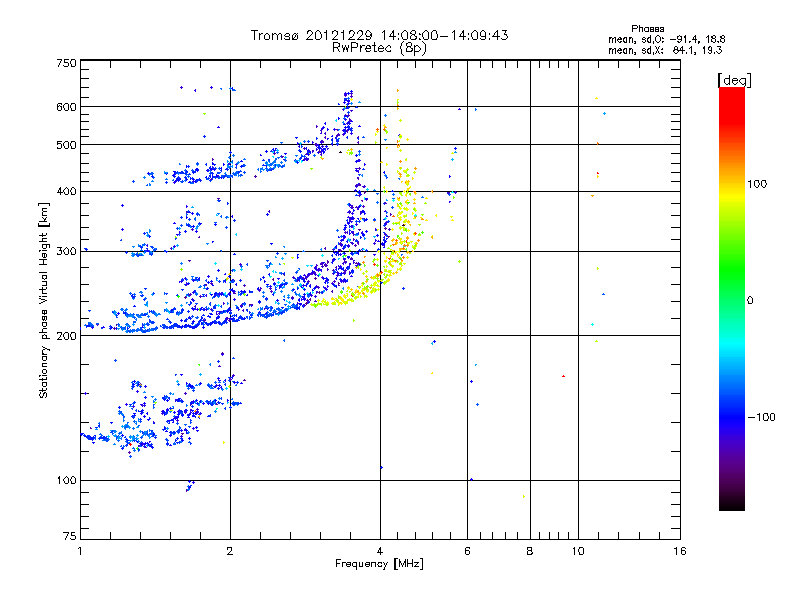
Task: Click the y-axis label '600'
Action: 66,107
